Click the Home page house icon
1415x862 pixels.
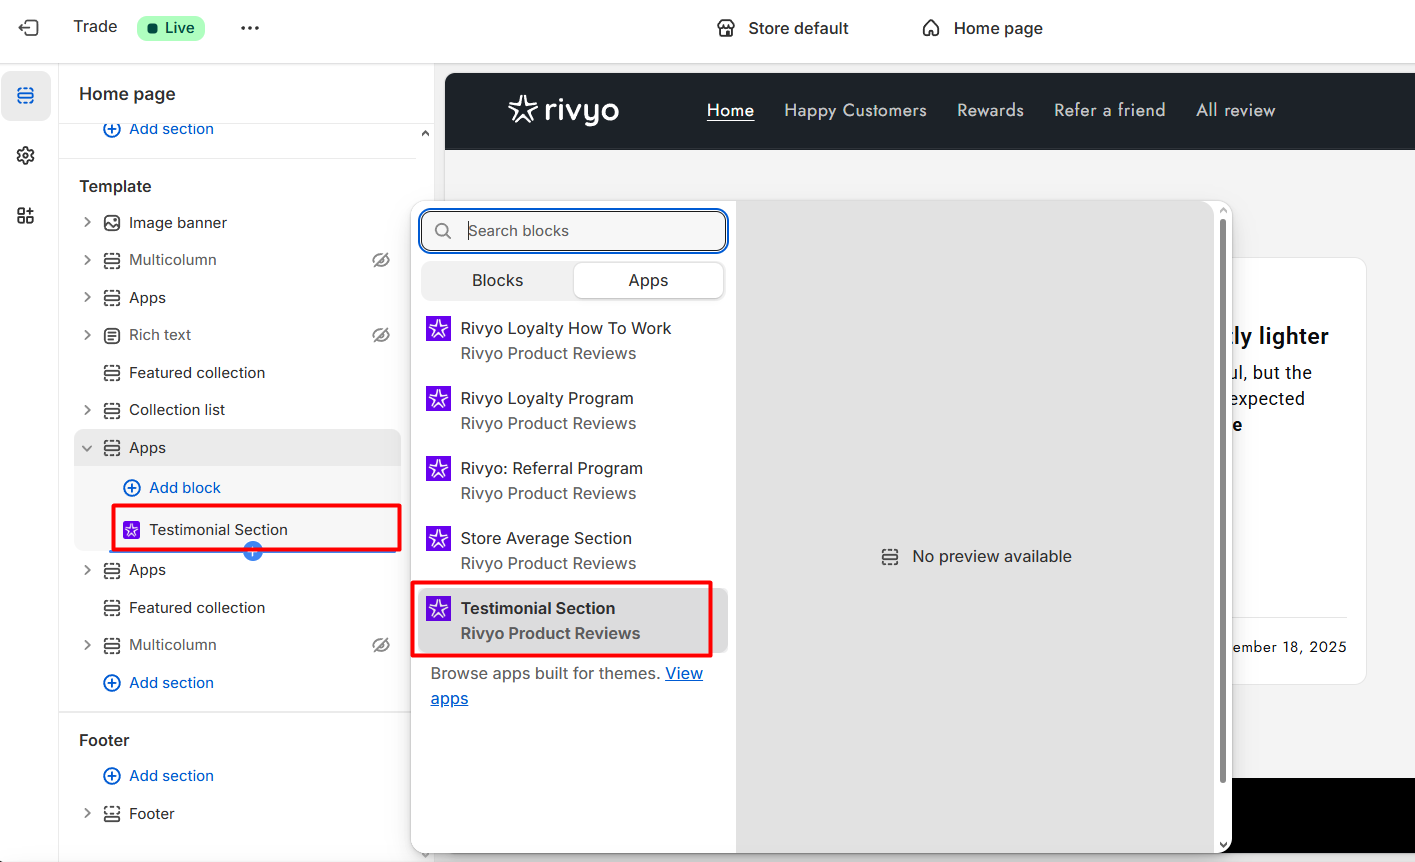point(931,28)
